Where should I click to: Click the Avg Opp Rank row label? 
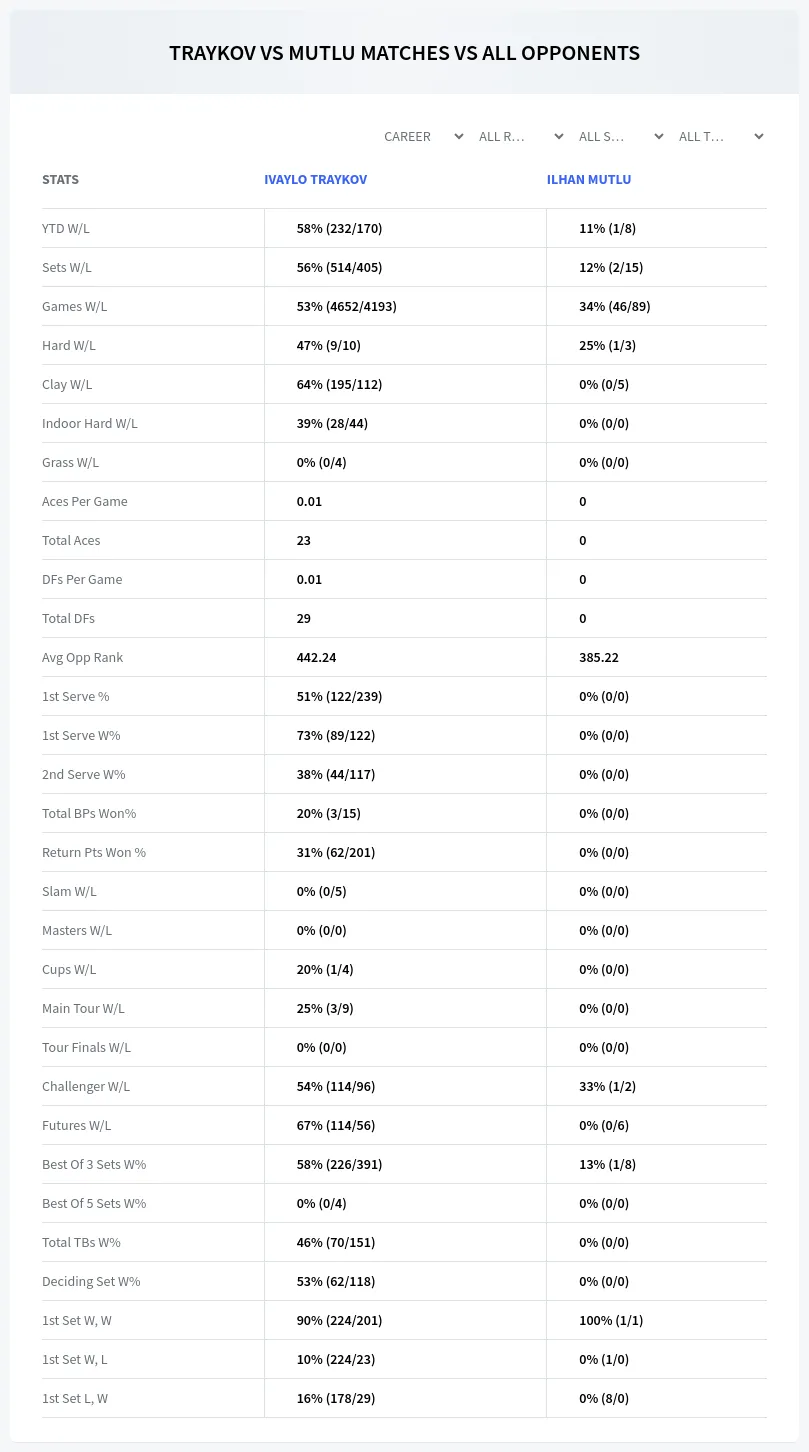(x=83, y=657)
